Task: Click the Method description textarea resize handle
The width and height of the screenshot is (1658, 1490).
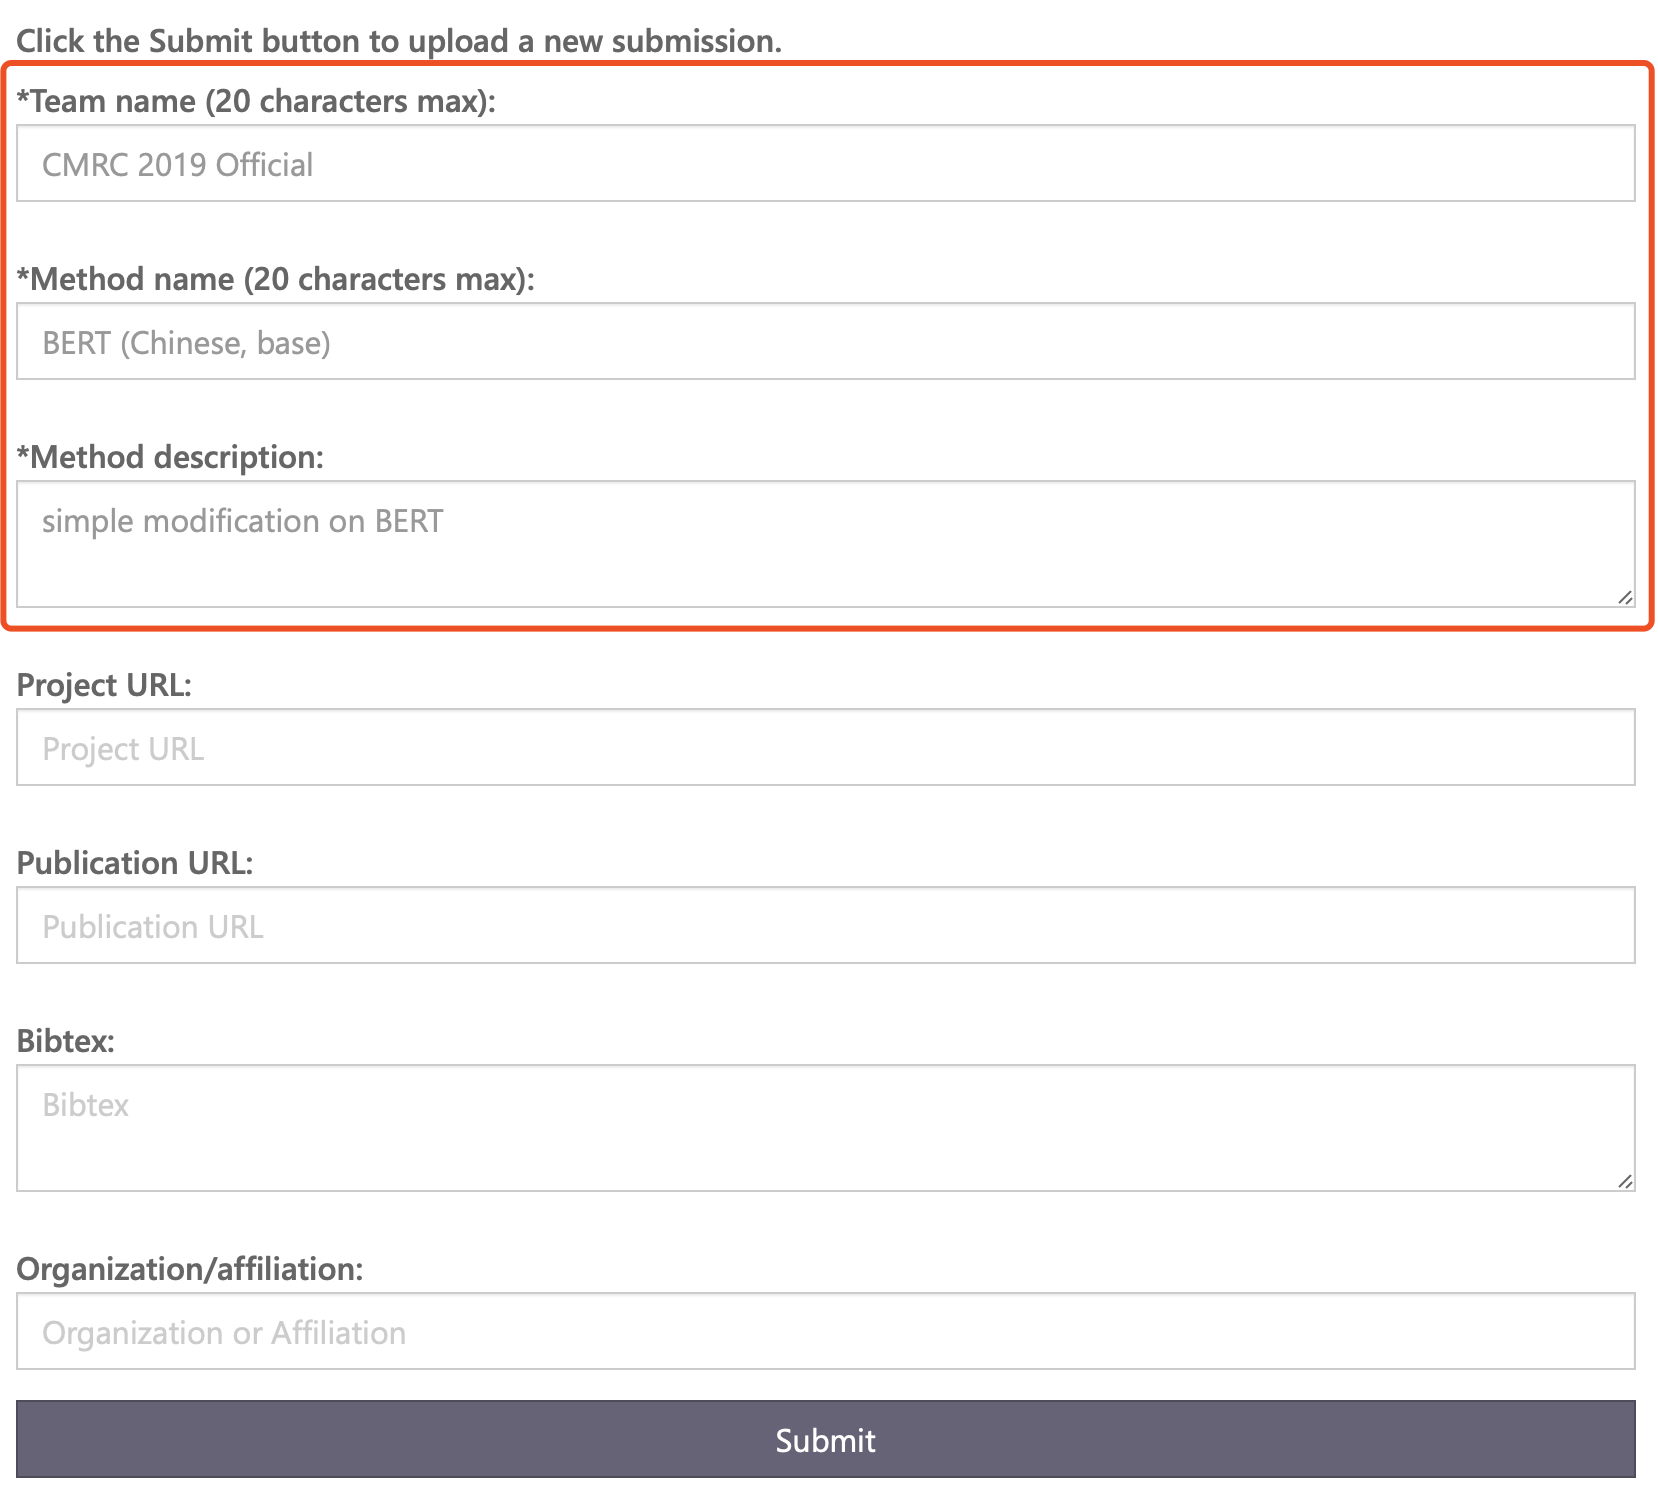Action: [x=1625, y=597]
